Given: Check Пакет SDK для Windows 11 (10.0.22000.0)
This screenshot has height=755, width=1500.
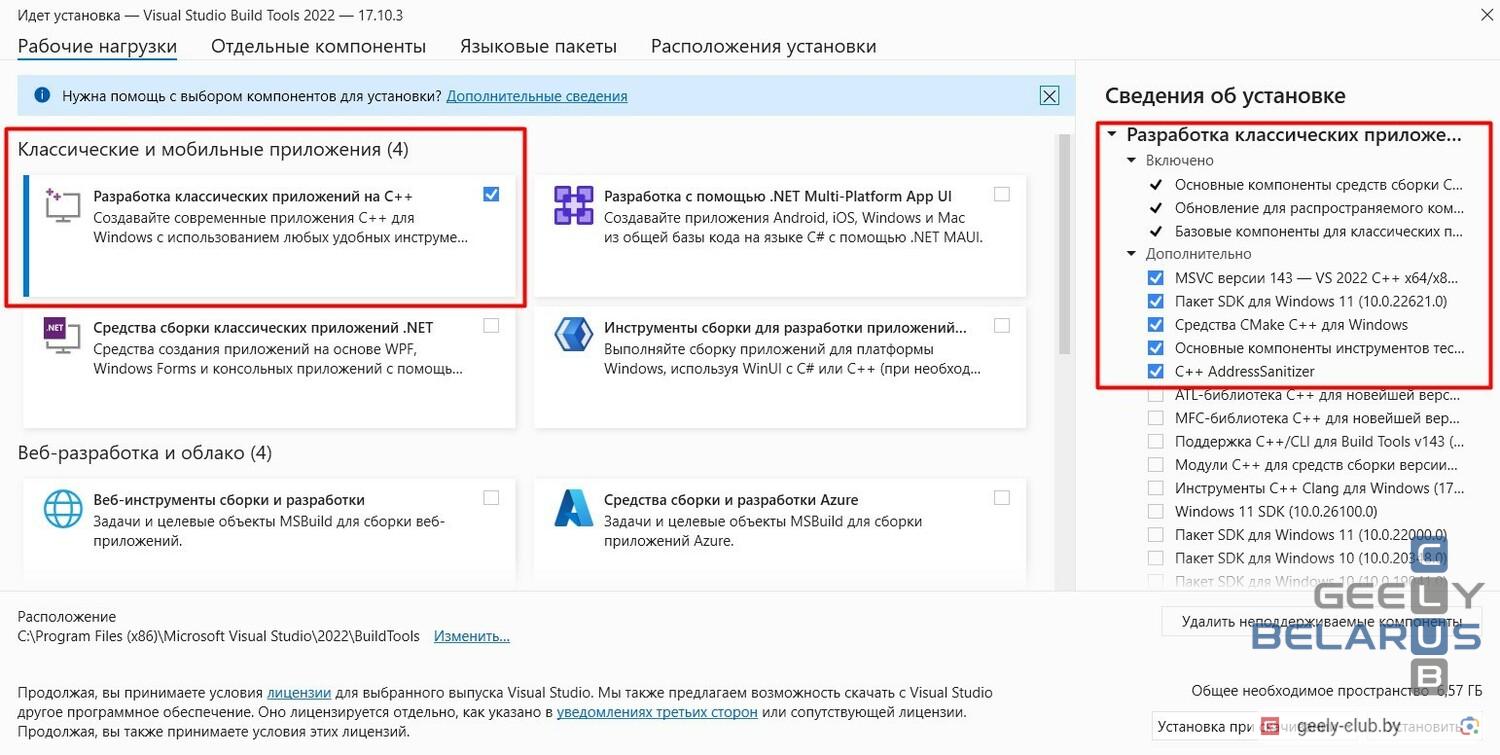Looking at the screenshot, I should click(1156, 534).
